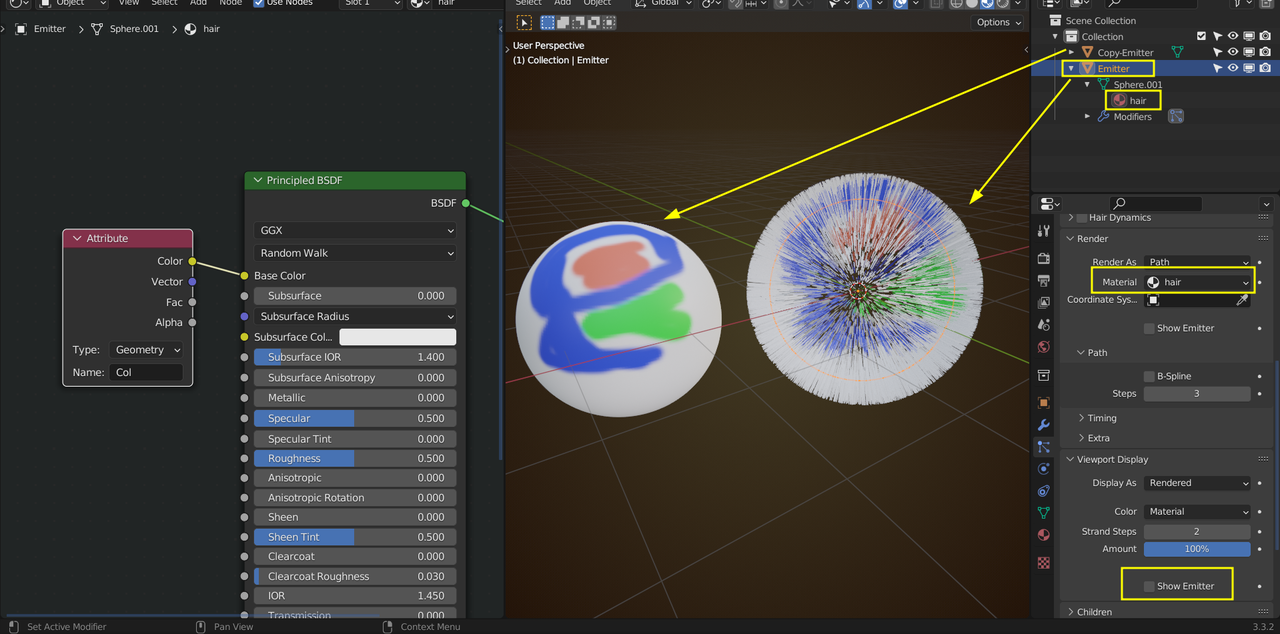Collapse the Sphere.001 tree item
Screen dimensions: 1280x634
click(1088, 84)
